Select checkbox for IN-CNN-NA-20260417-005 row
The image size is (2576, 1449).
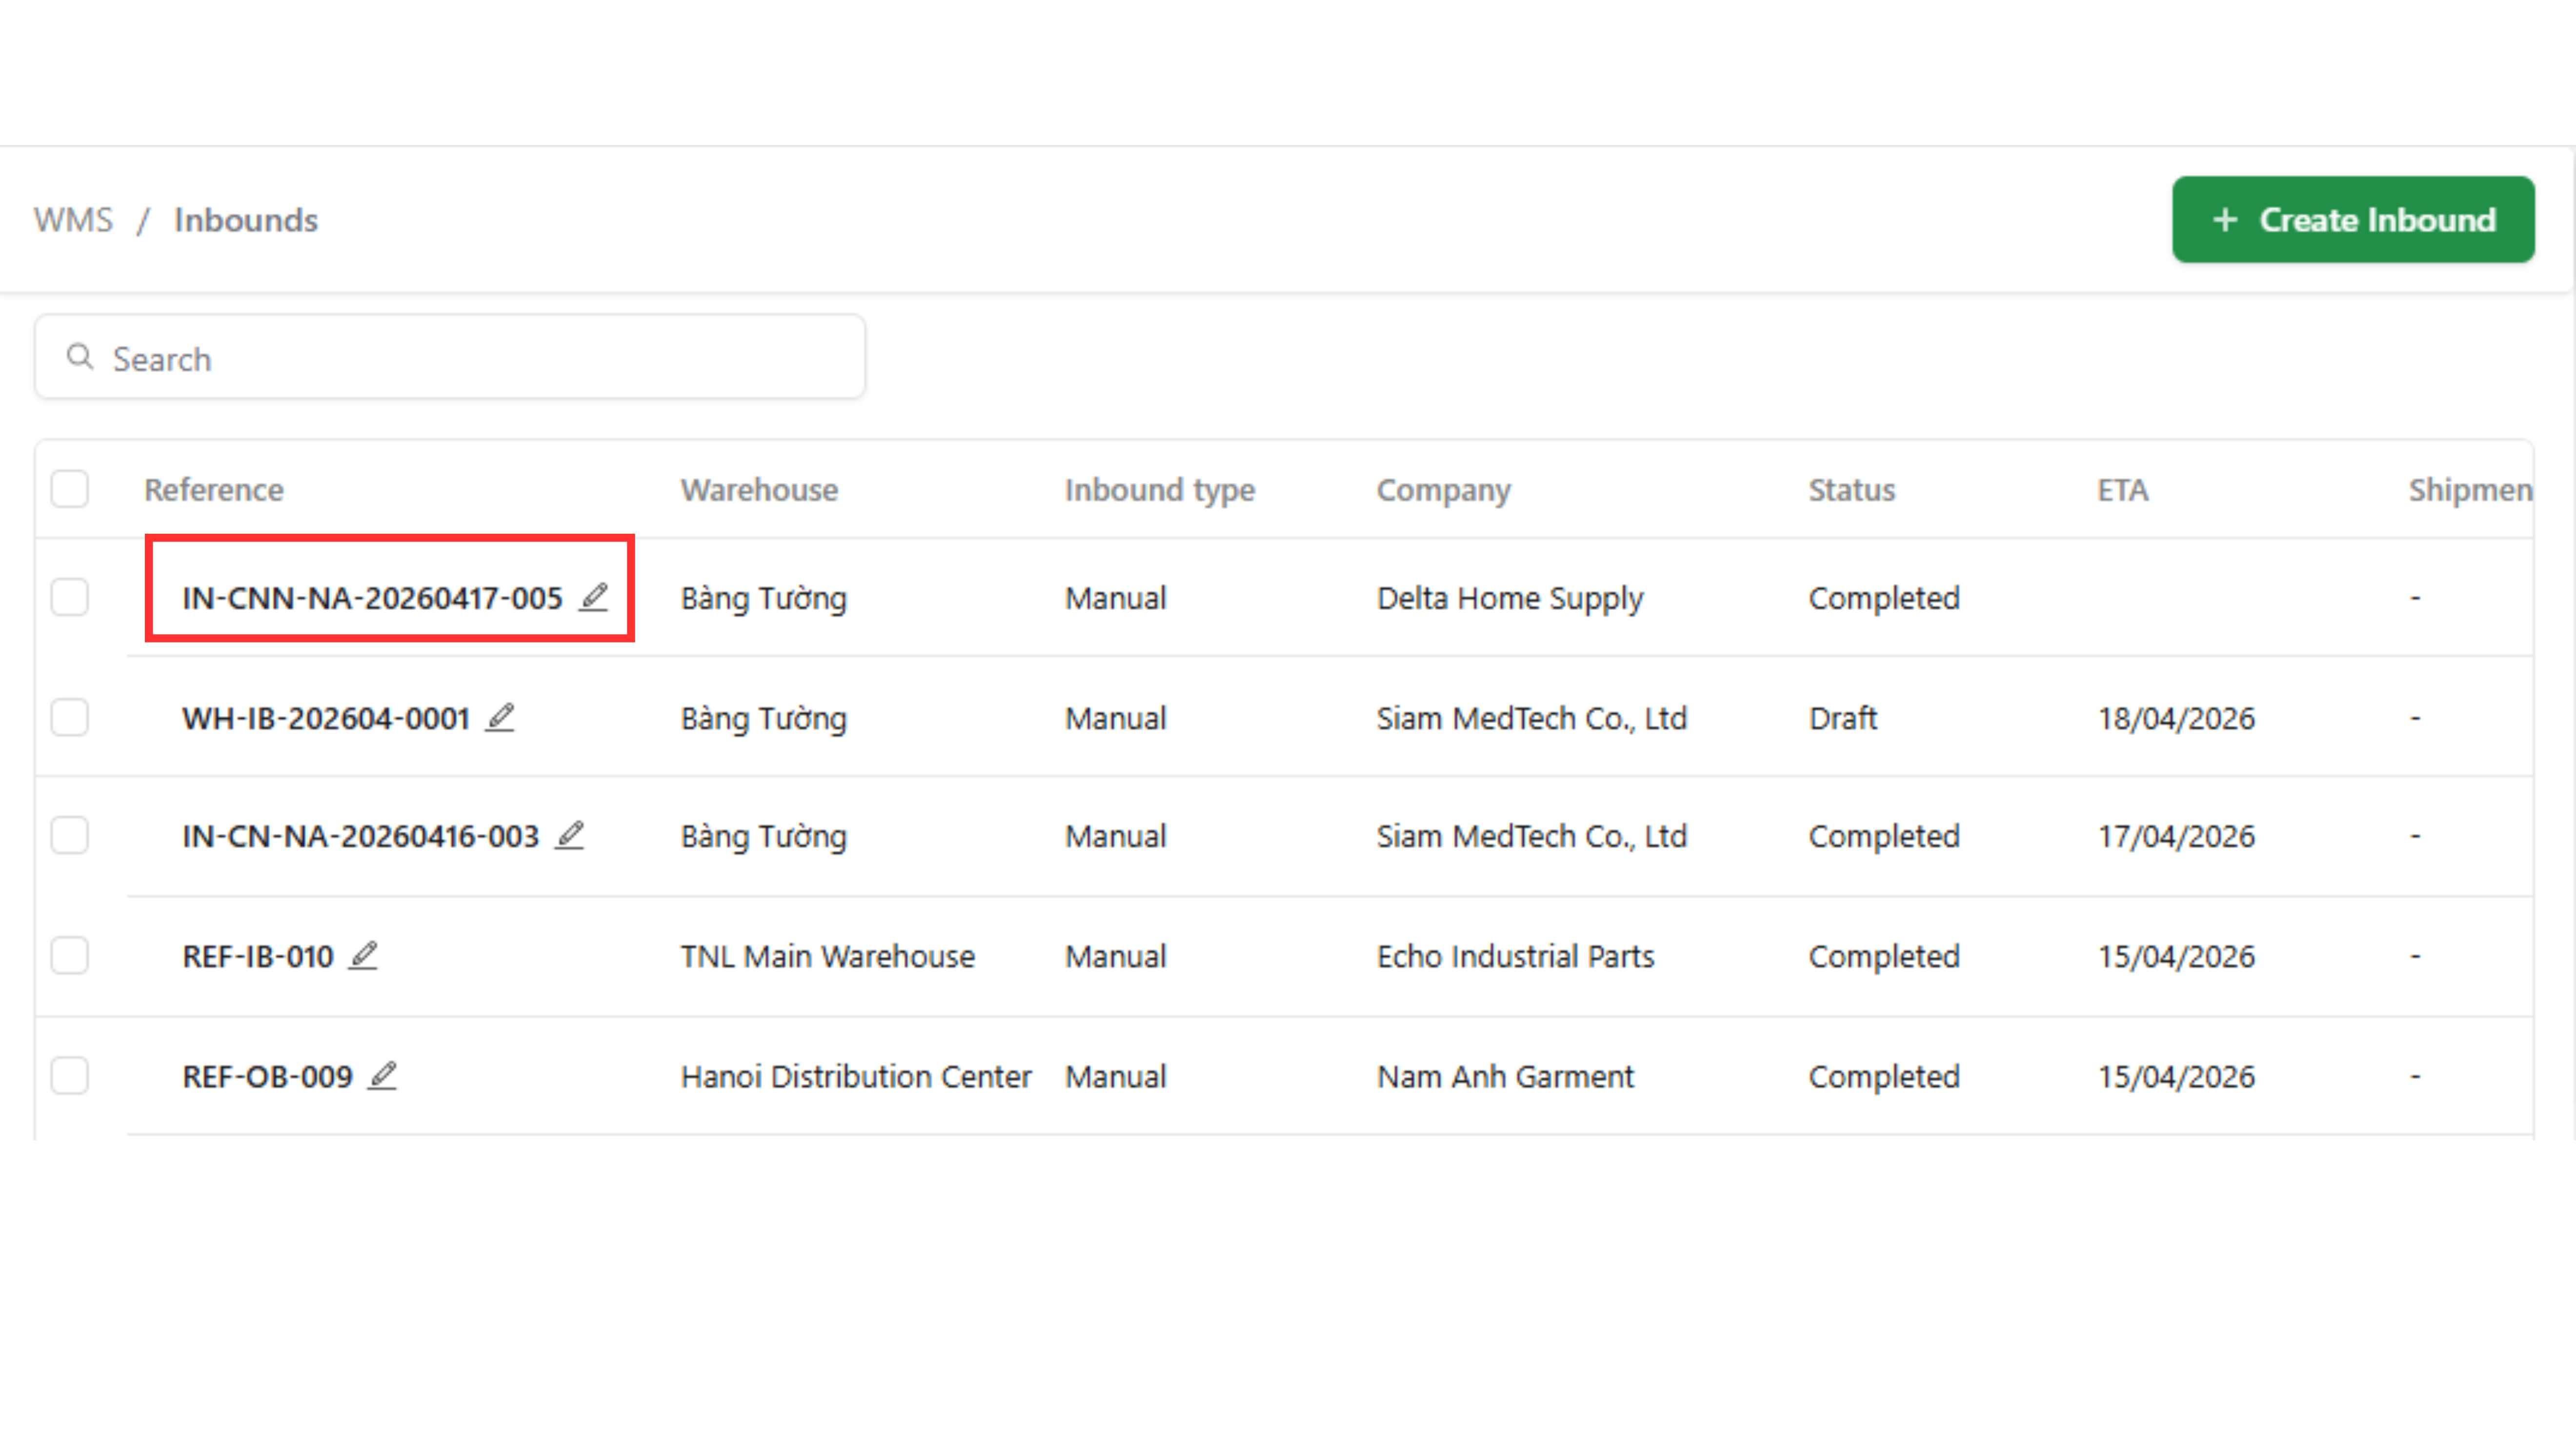(x=70, y=597)
